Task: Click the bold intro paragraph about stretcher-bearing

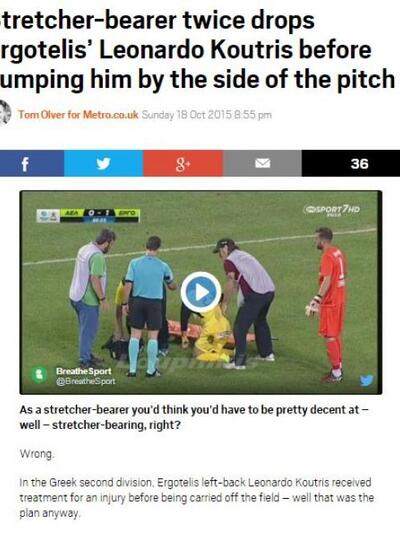Action: pyautogui.click(x=194, y=417)
